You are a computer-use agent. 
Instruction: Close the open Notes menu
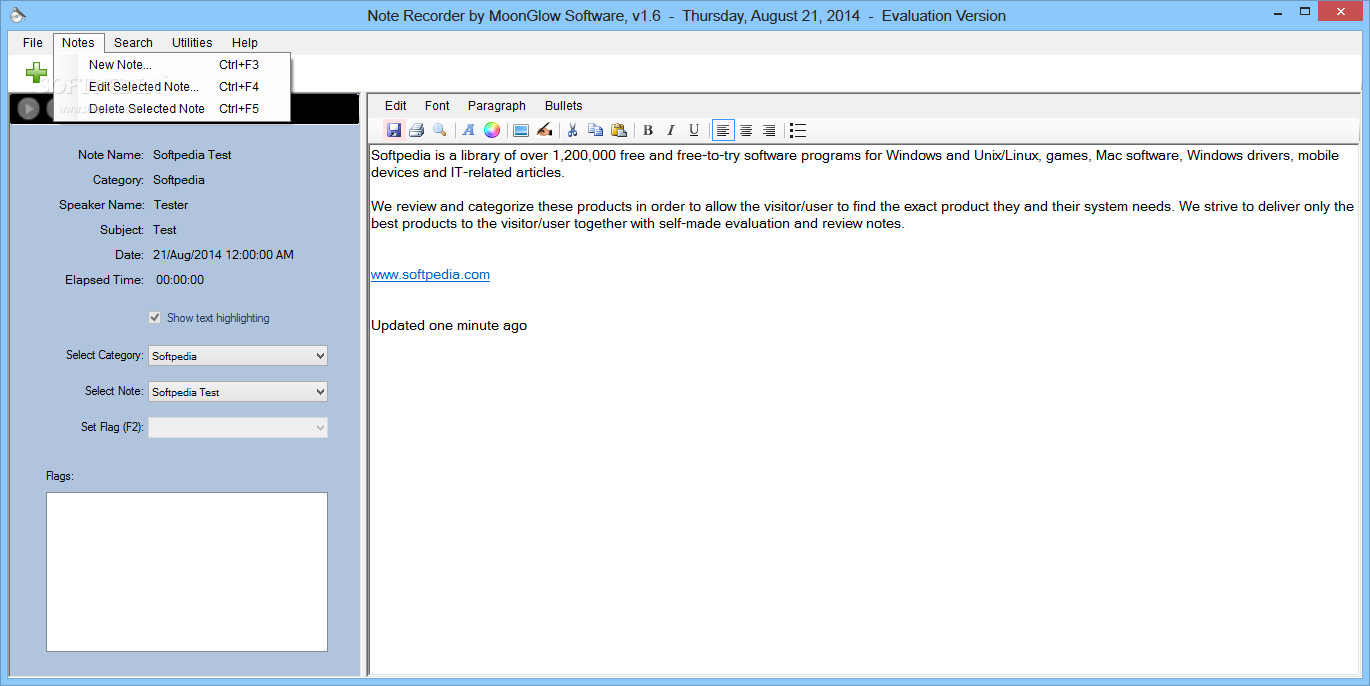pyautogui.click(x=78, y=43)
